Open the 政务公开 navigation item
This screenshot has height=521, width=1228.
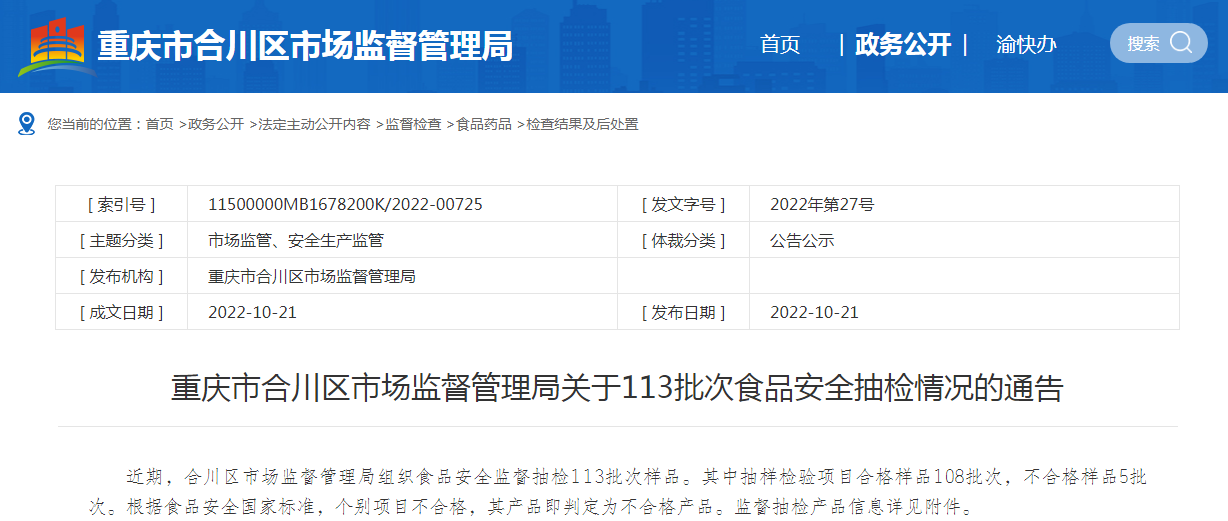tap(903, 44)
